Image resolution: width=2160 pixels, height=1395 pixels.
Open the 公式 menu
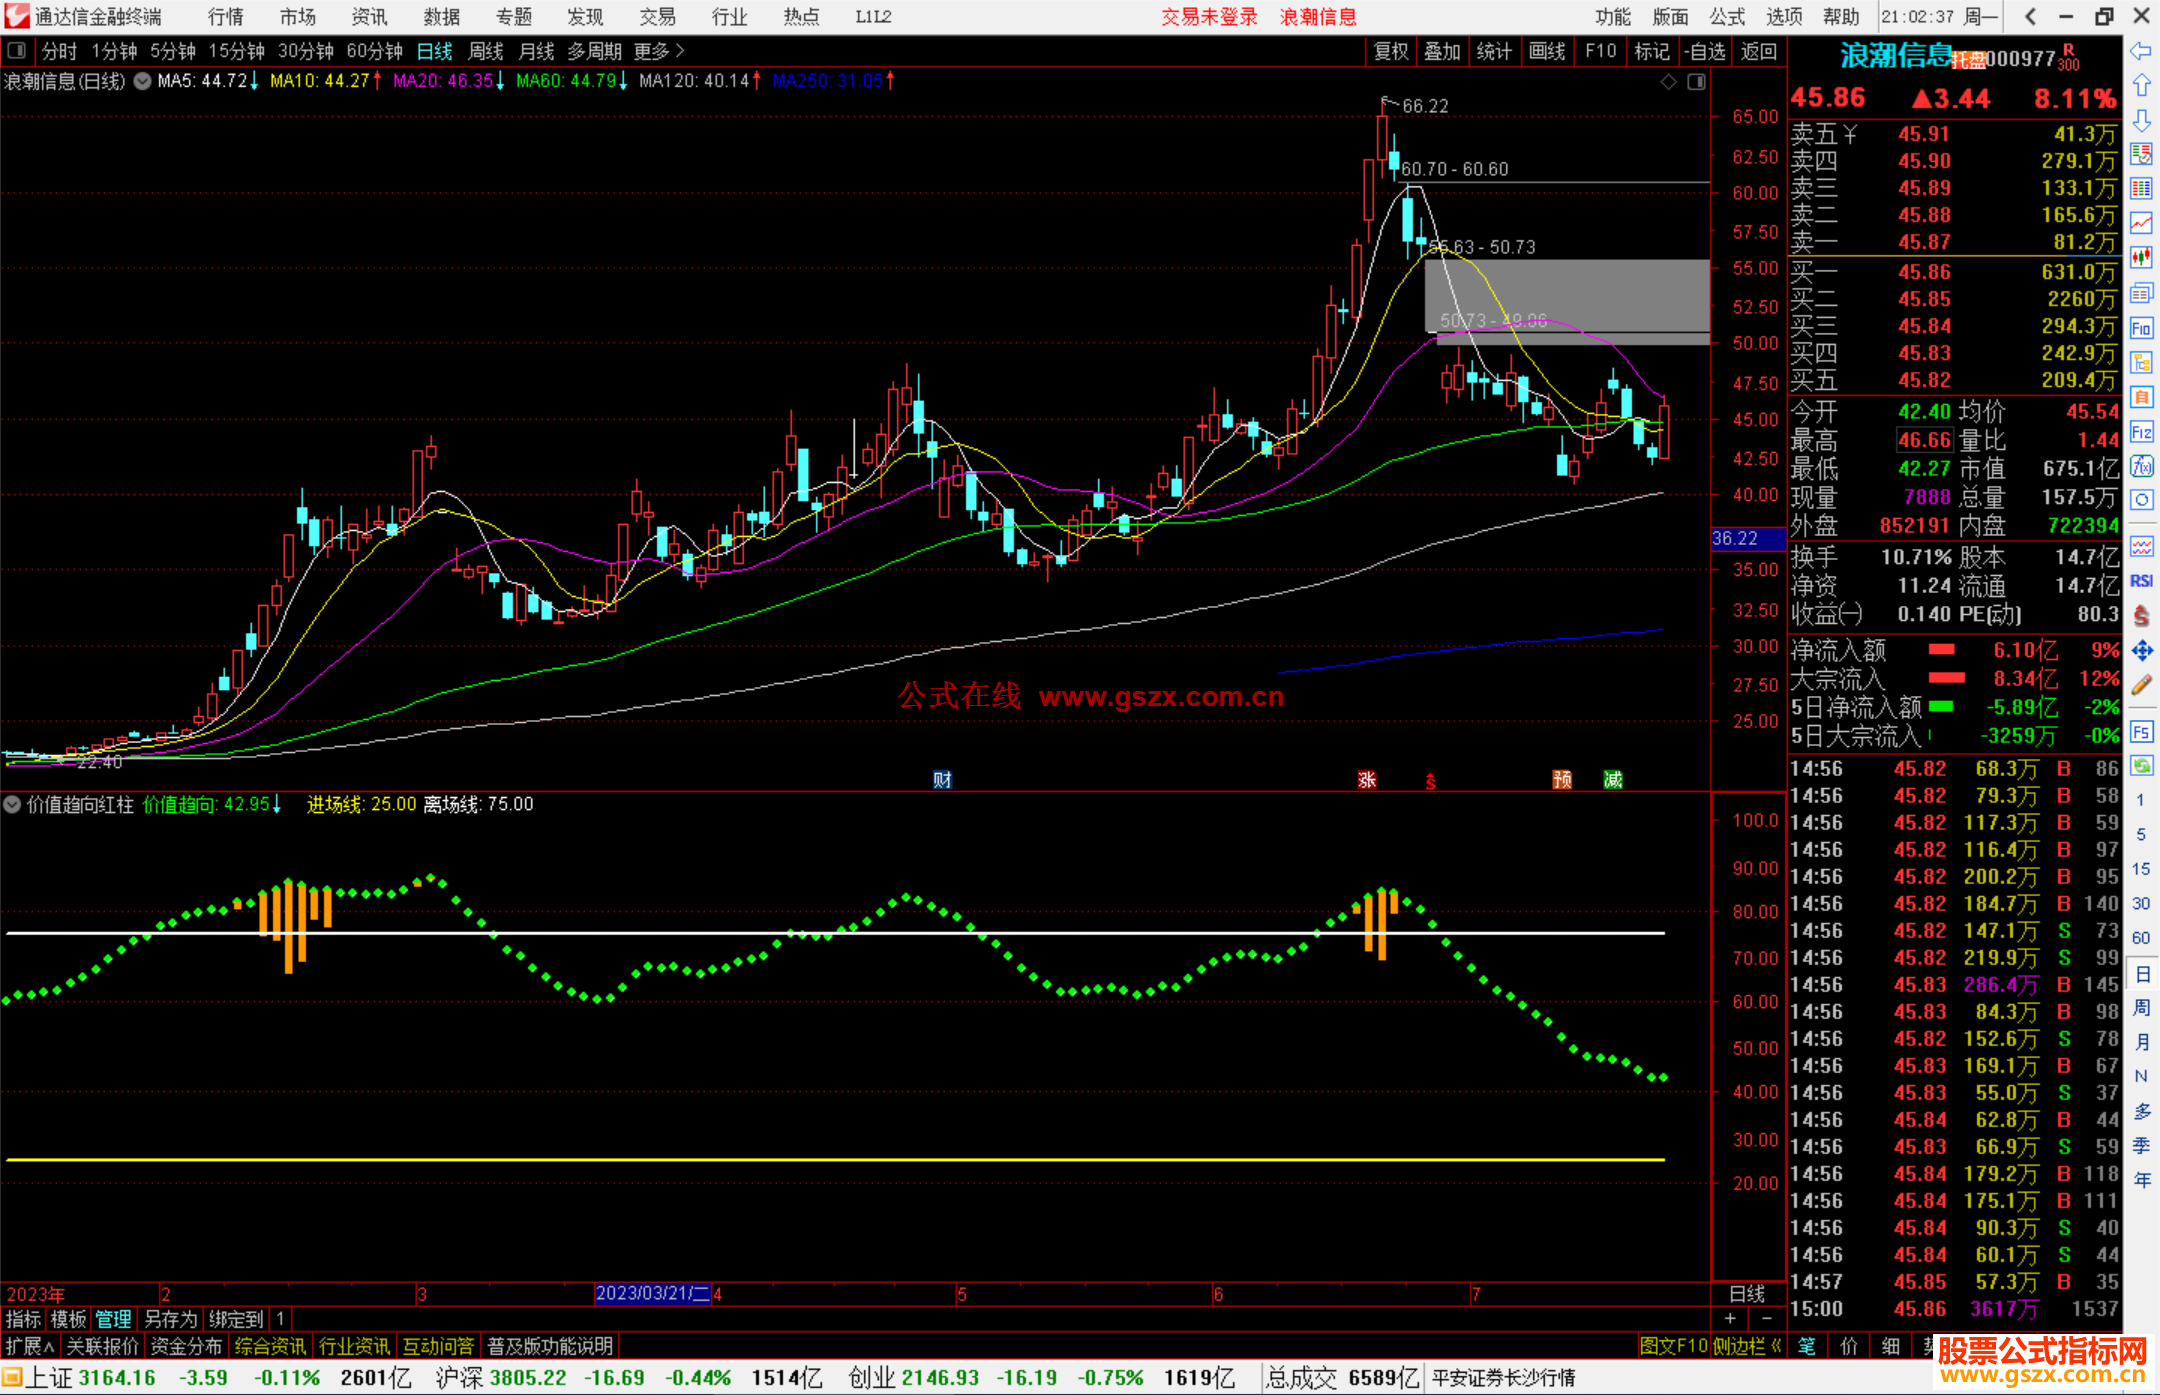1726,16
